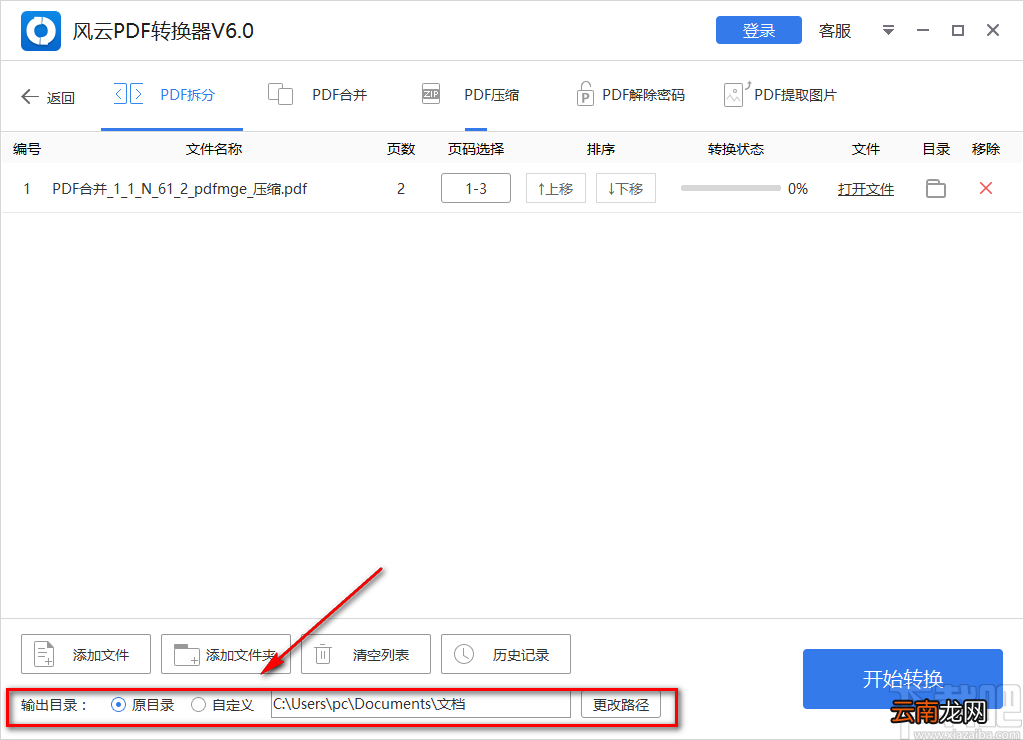The width and height of the screenshot is (1024, 740).
Task: Open 历史记录 history
Action: [x=505, y=654]
